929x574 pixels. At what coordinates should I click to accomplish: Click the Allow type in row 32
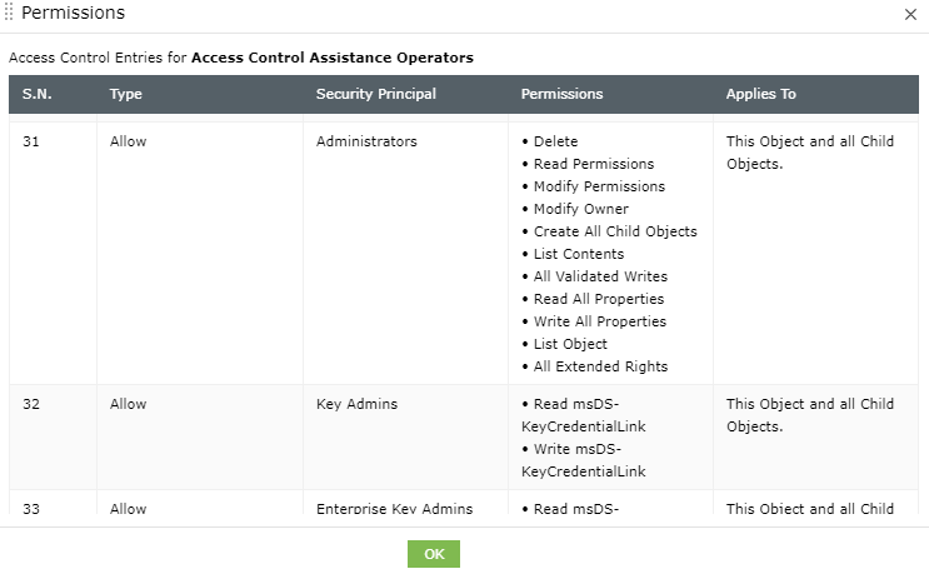coord(128,404)
